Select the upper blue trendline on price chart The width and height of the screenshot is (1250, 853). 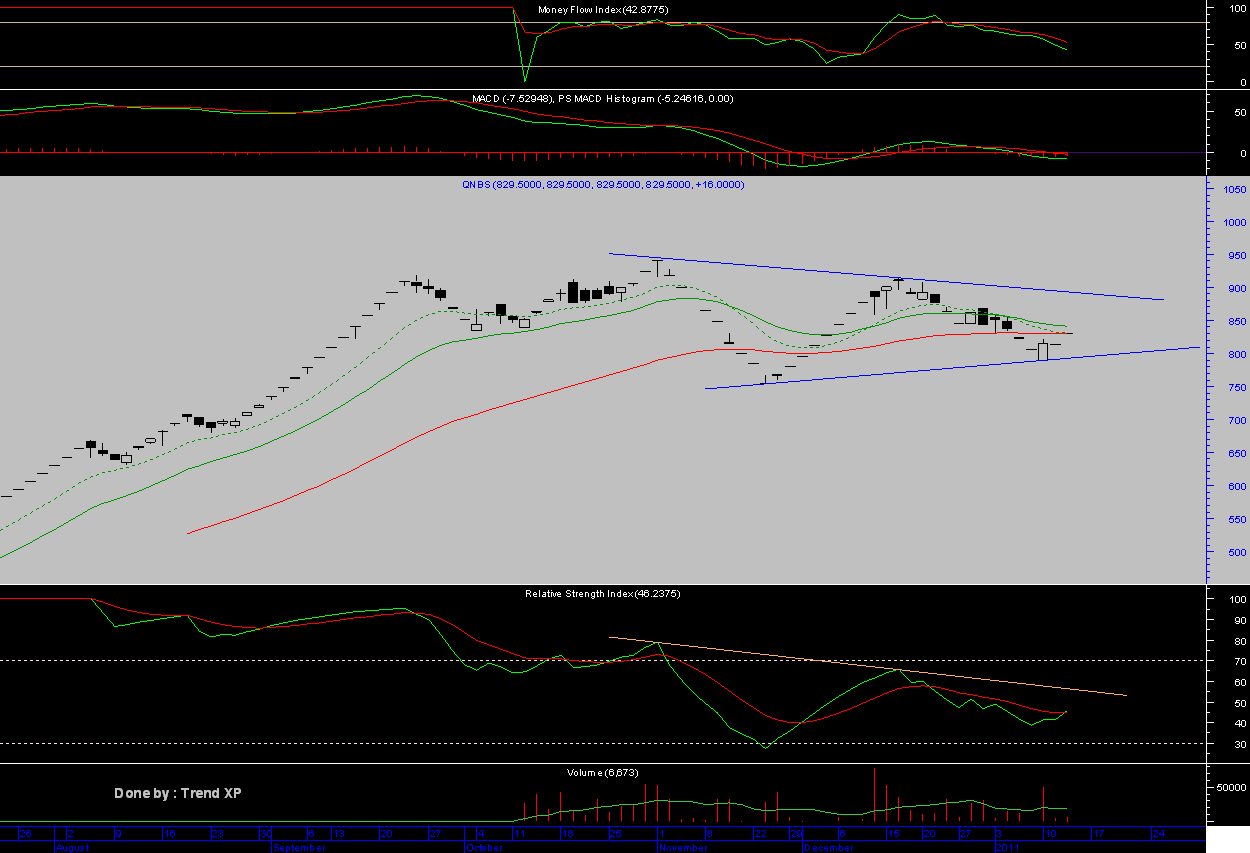pyautogui.click(x=886, y=276)
